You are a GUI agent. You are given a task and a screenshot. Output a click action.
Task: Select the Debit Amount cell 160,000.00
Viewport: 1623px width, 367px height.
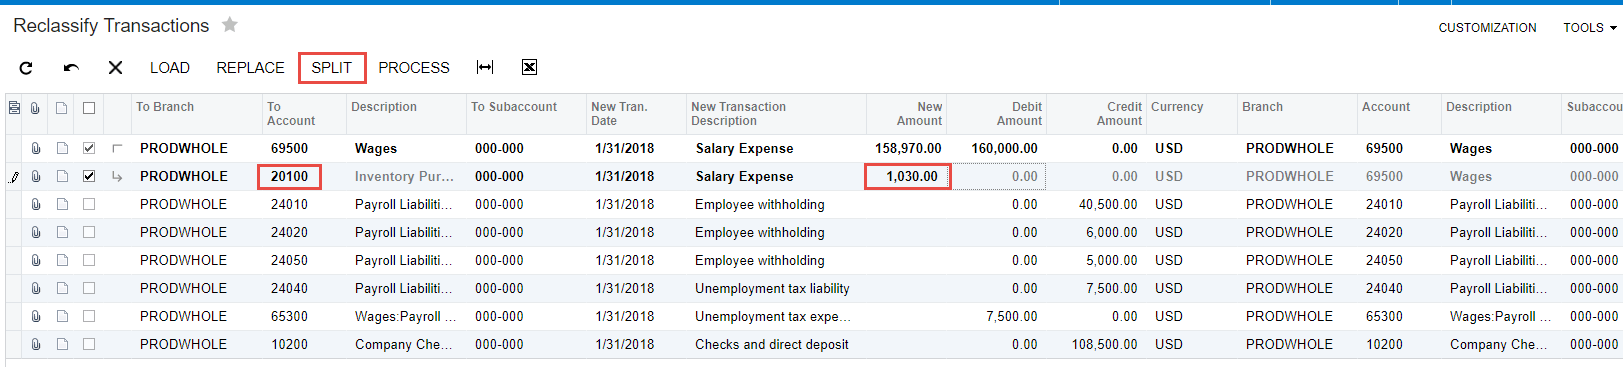(x=996, y=148)
